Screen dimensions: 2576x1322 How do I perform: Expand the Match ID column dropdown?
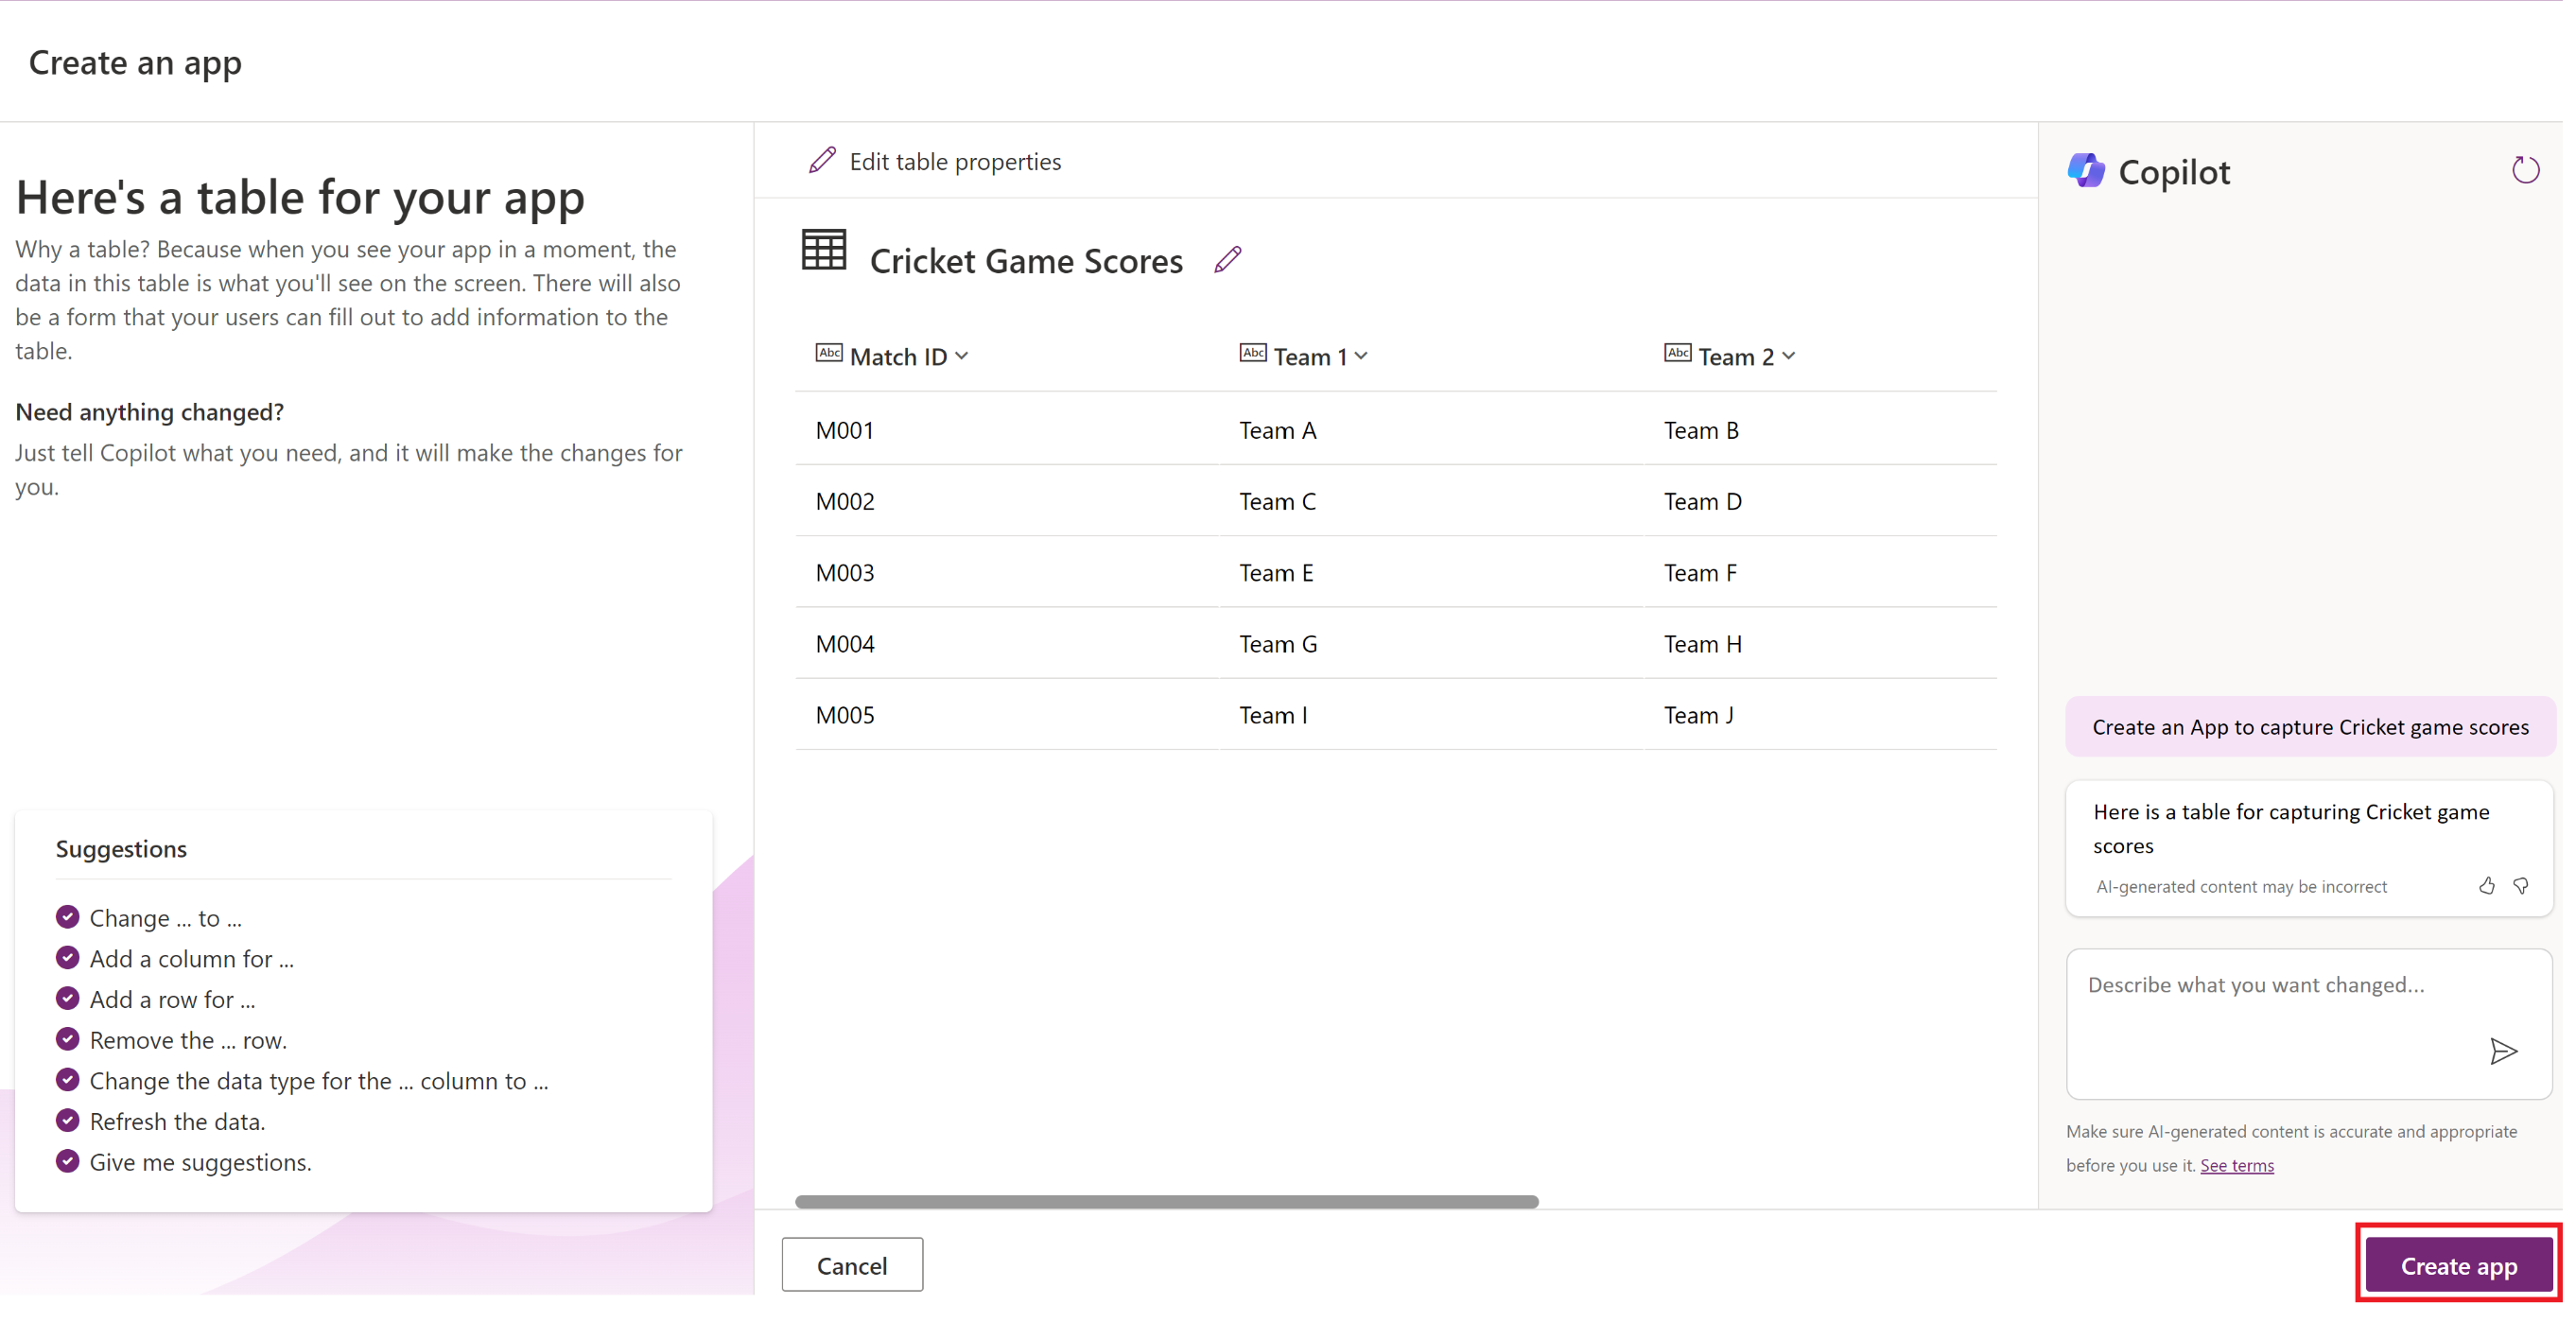point(962,356)
